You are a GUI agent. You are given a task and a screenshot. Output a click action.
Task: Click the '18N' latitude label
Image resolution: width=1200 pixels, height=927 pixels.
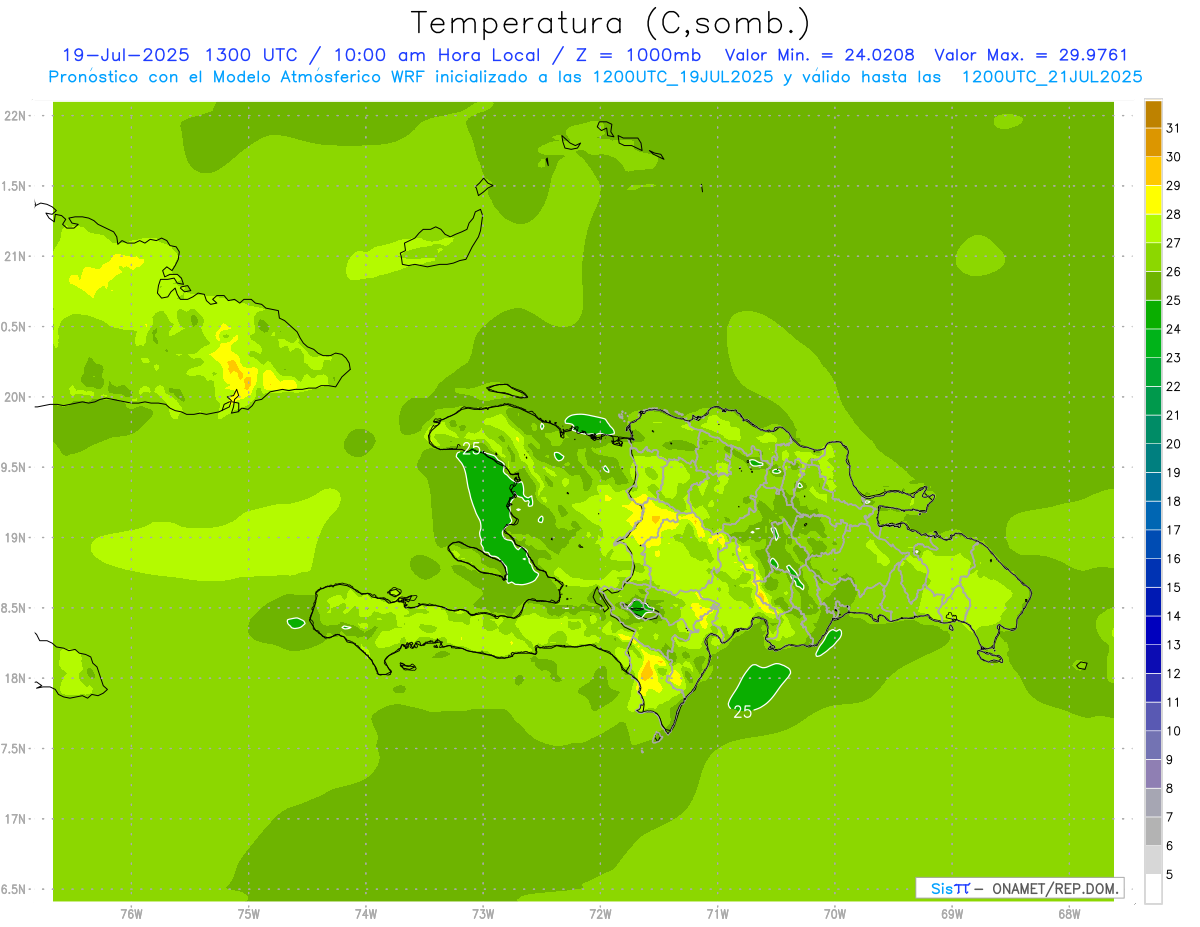coord(17,678)
